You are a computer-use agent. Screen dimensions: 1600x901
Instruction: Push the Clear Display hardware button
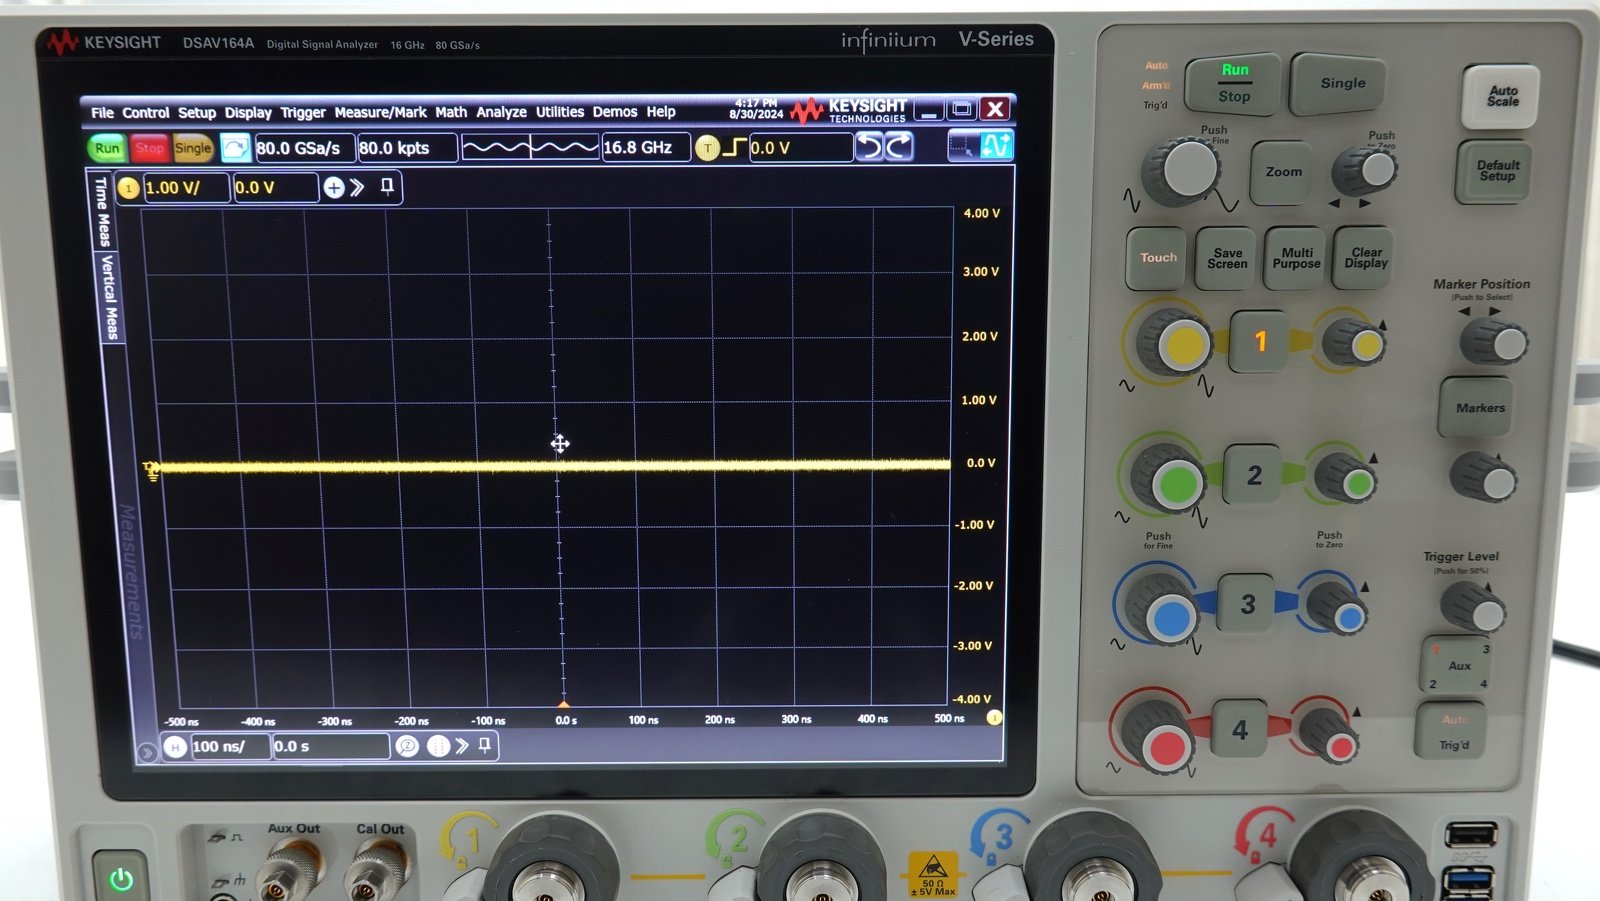click(1365, 258)
